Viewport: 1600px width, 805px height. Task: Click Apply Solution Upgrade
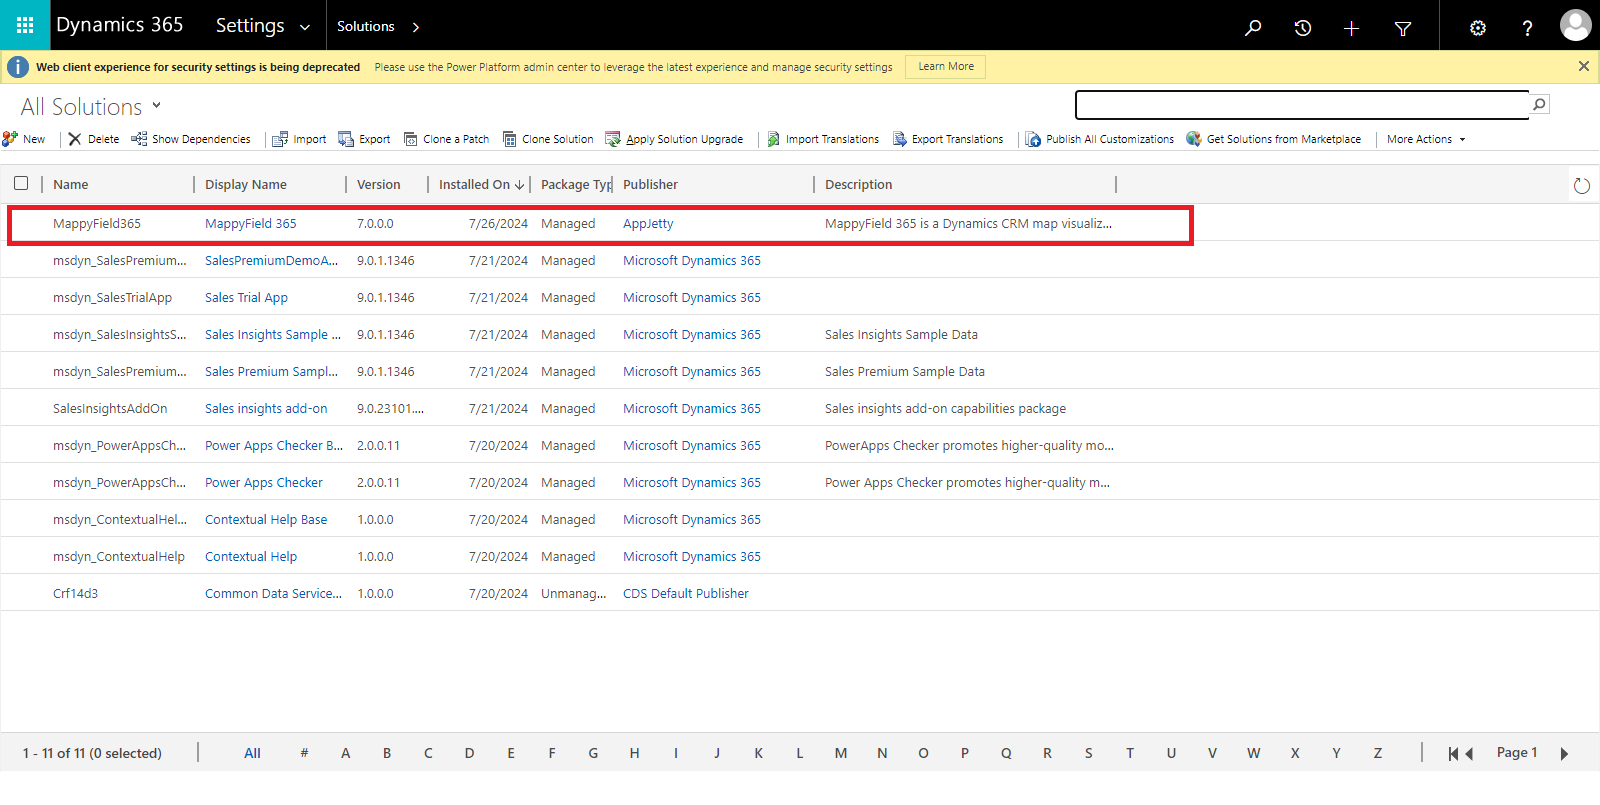675,139
